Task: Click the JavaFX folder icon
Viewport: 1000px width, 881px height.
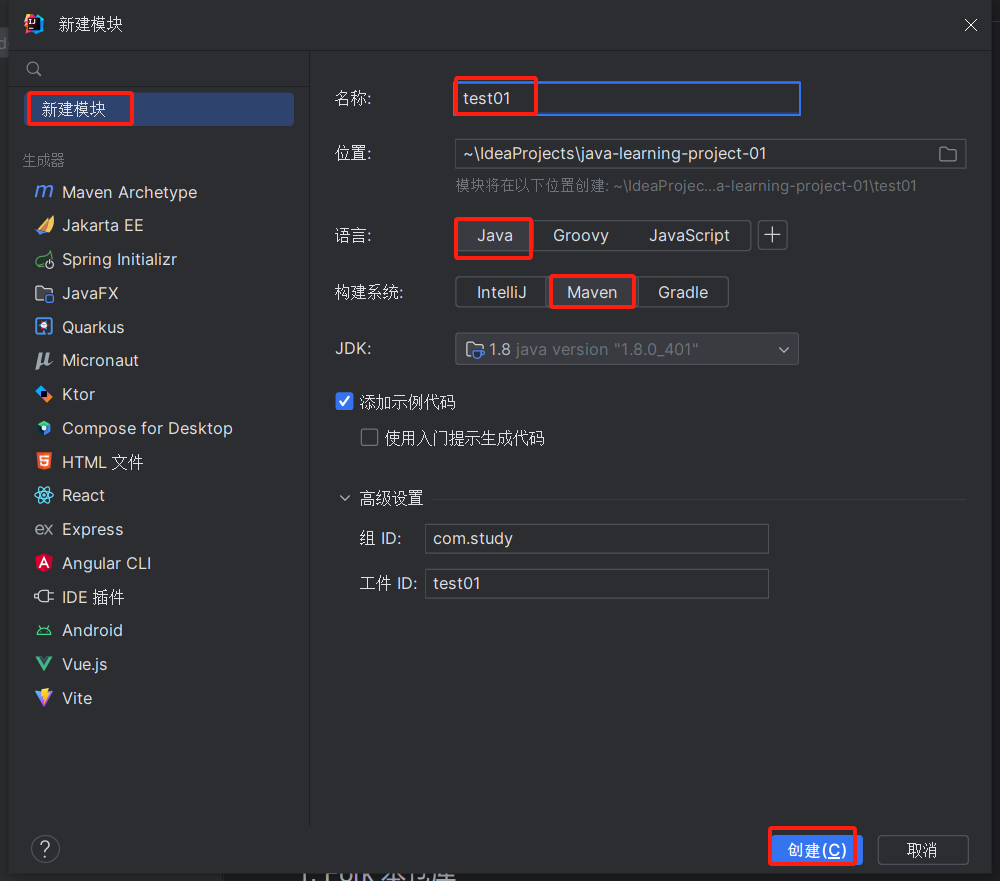Action: pos(44,293)
